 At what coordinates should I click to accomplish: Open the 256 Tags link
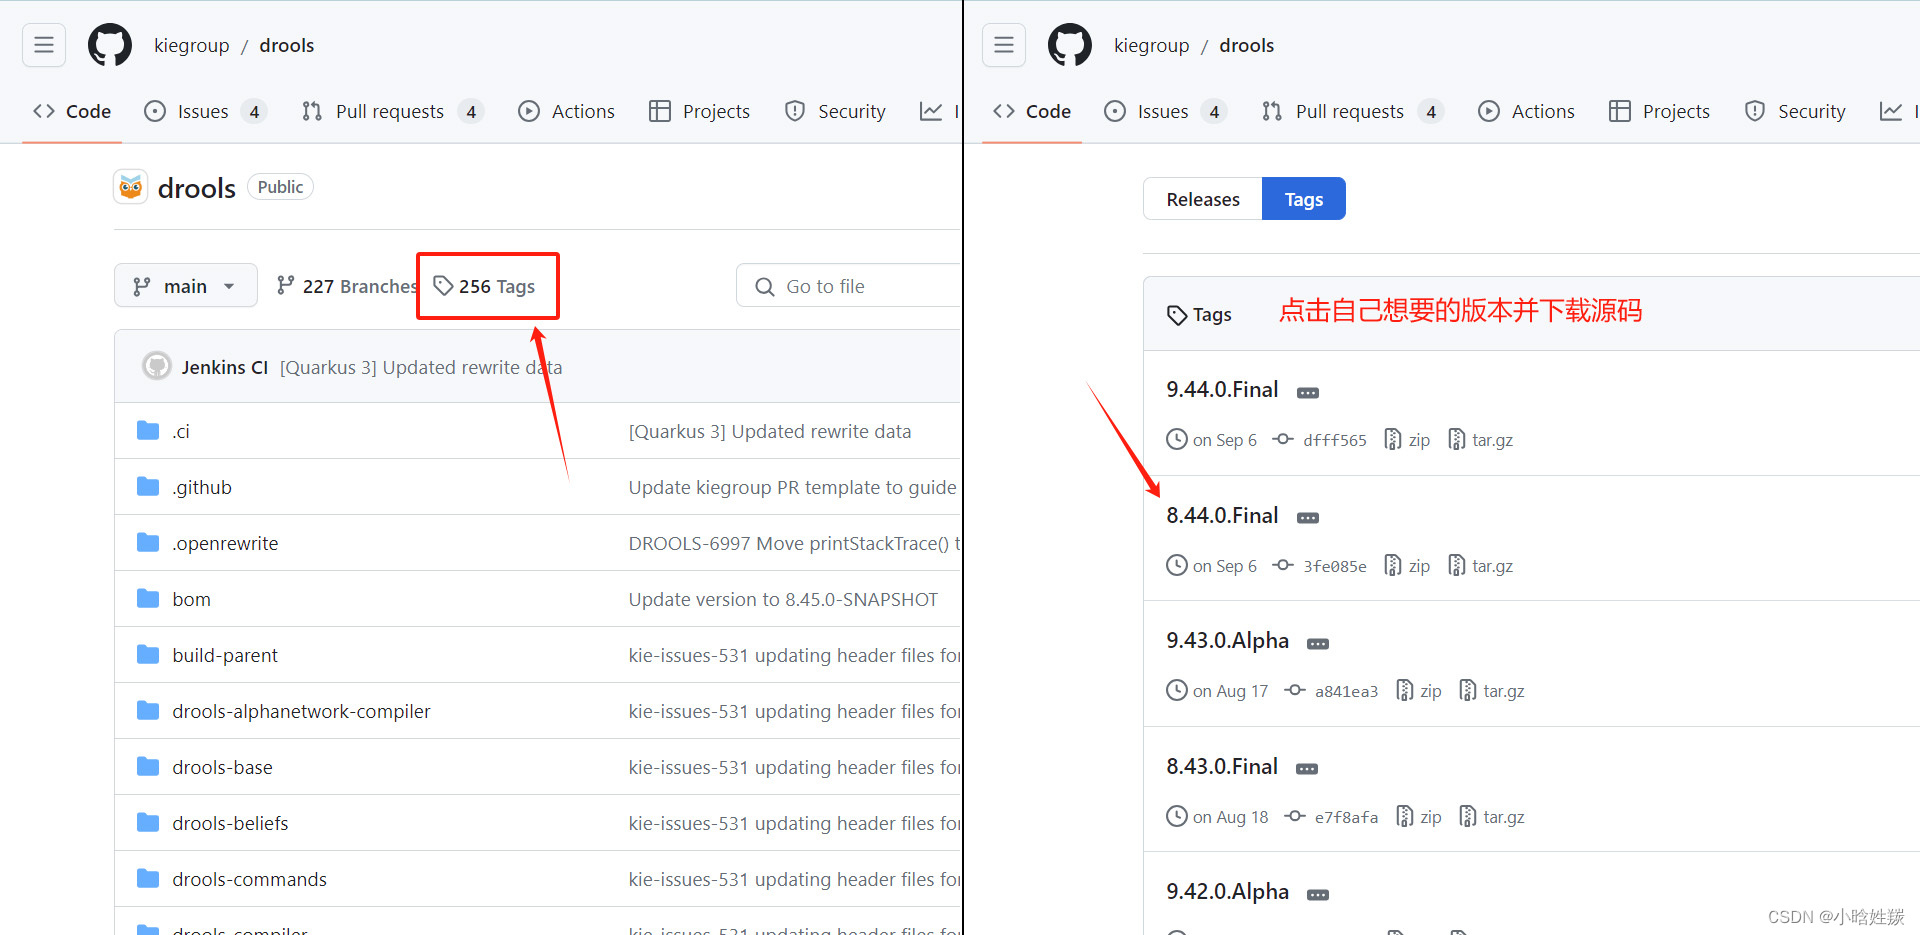[485, 286]
